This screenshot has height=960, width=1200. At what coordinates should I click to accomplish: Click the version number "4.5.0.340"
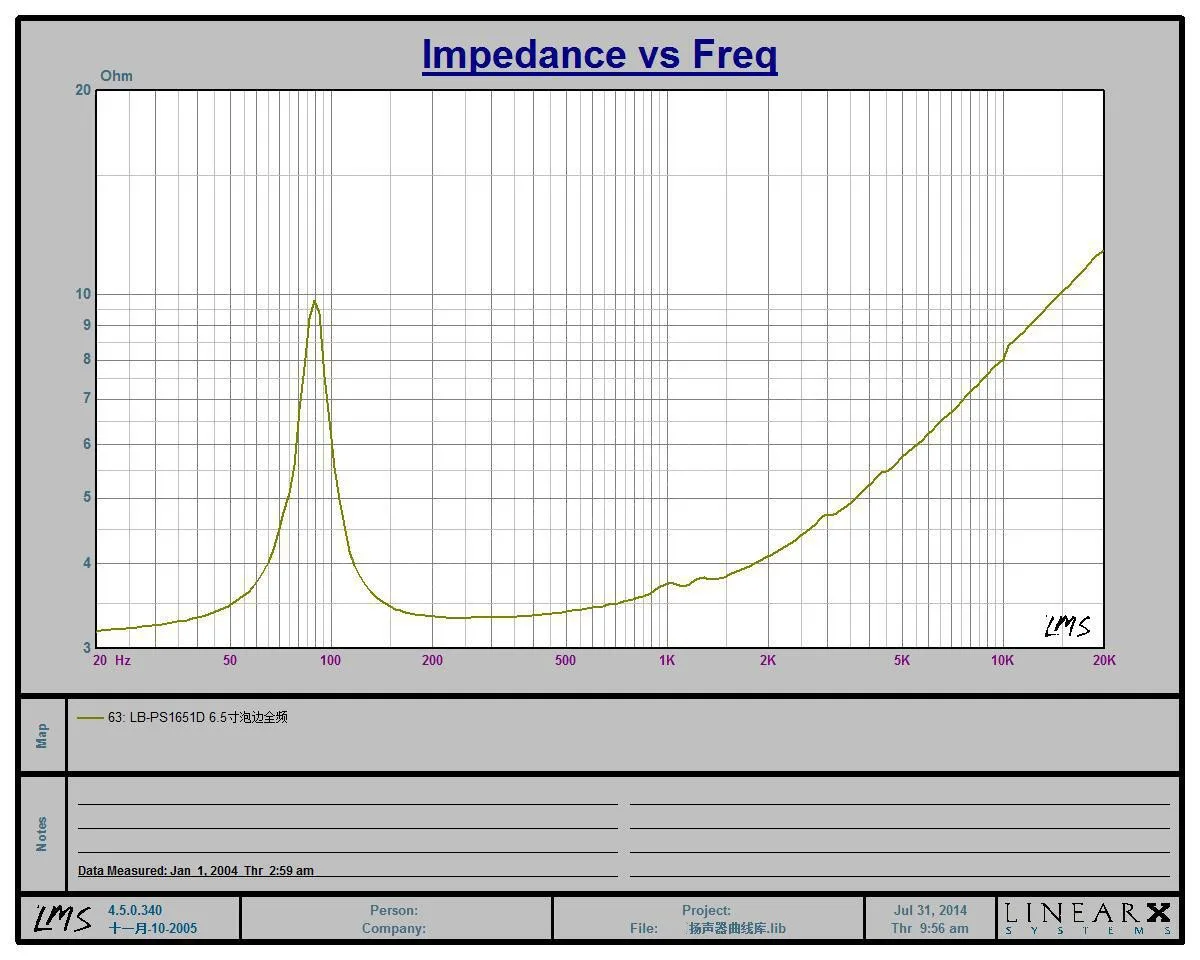135,911
